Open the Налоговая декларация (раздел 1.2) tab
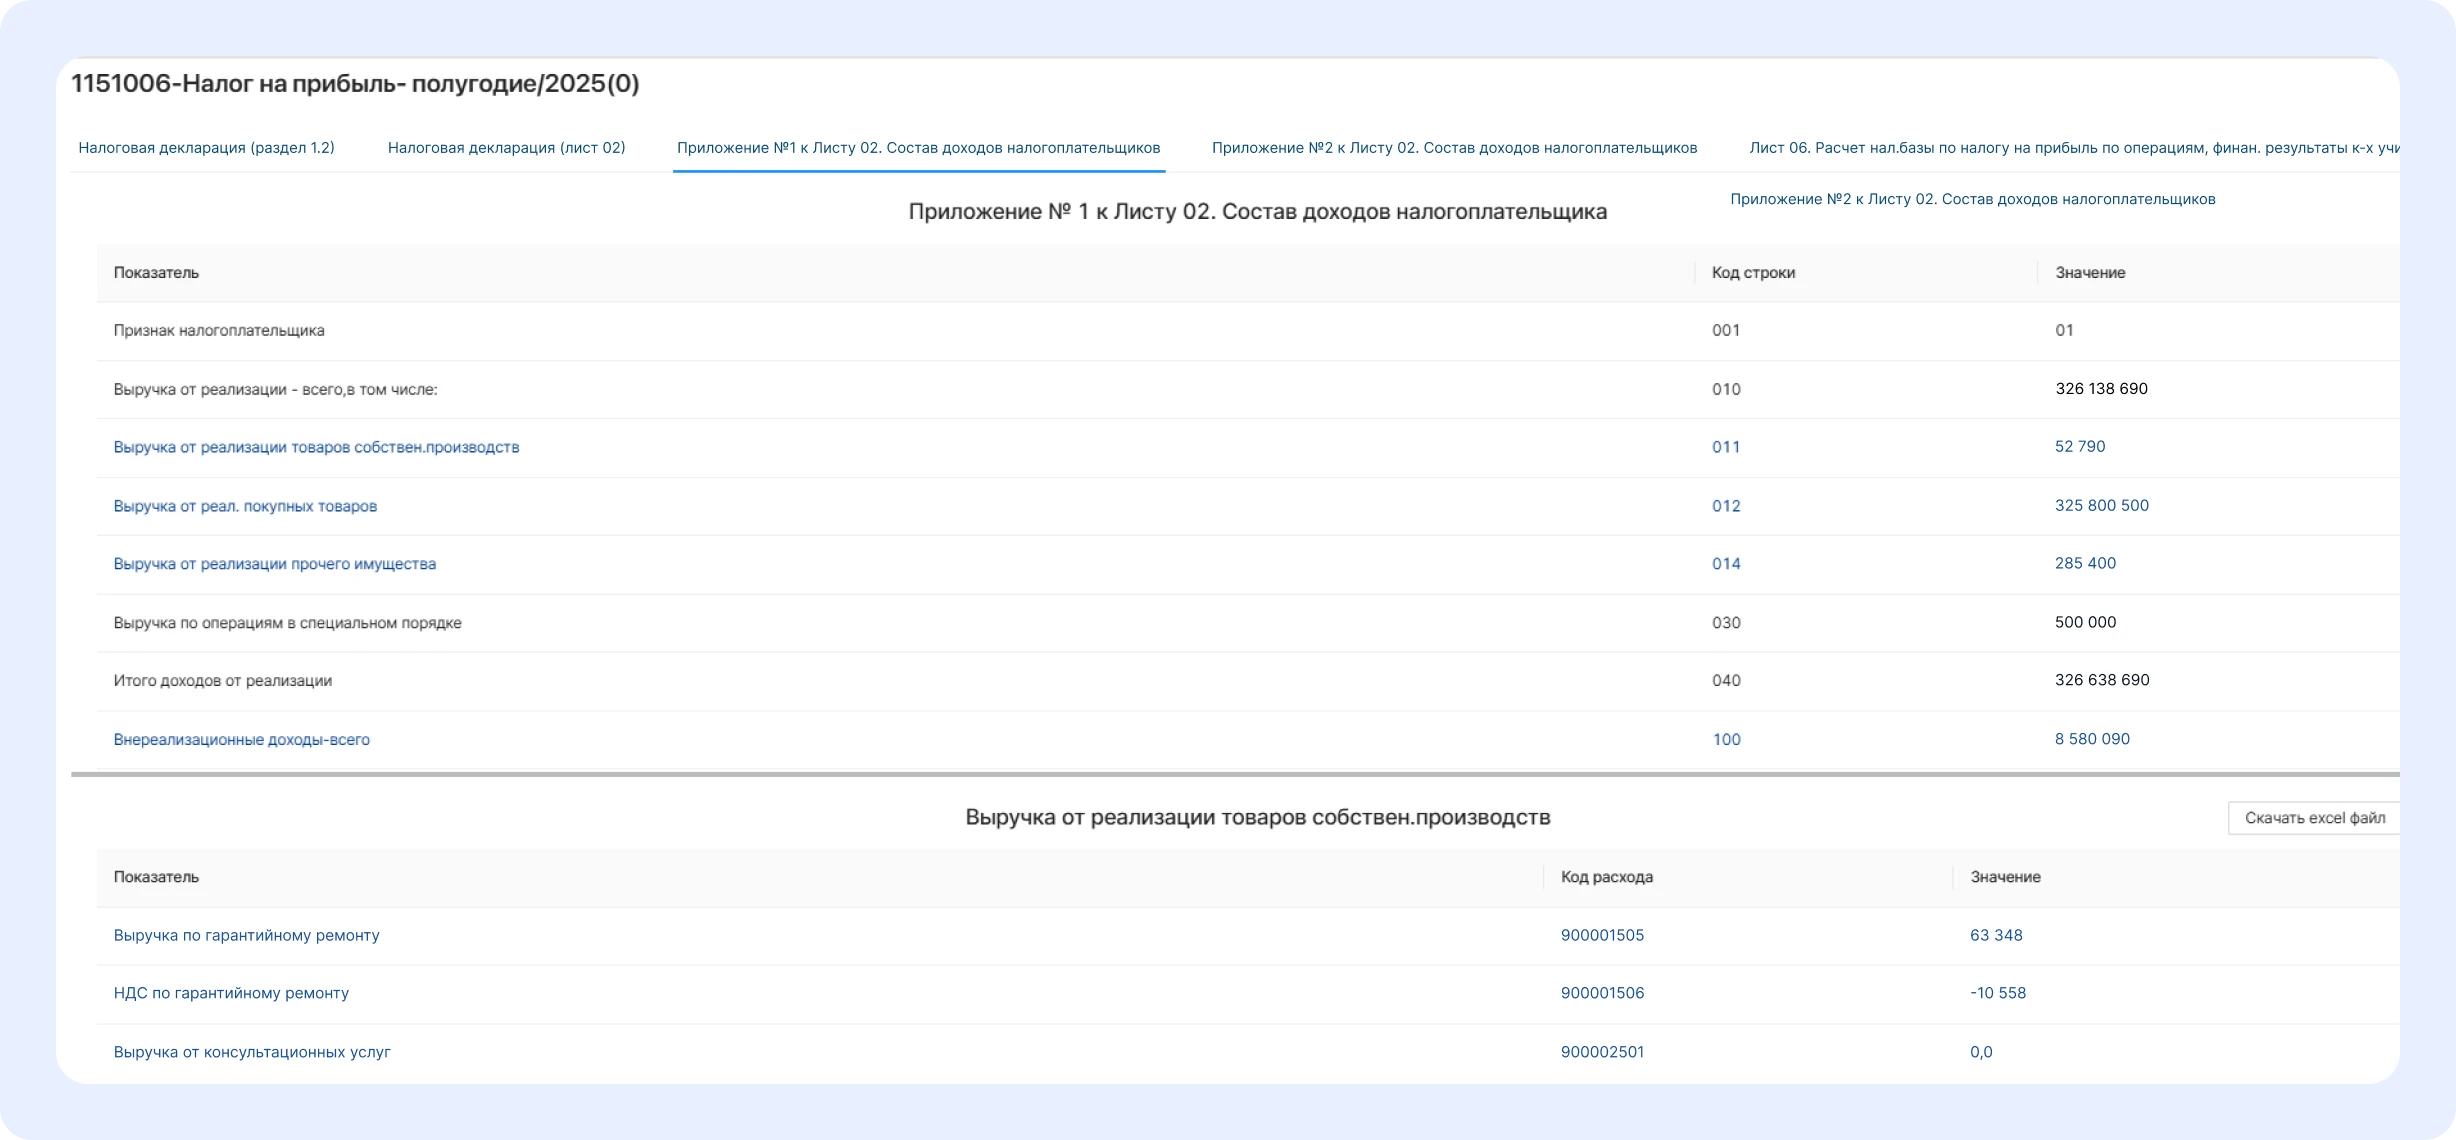This screenshot has height=1140, width=2456. point(206,148)
